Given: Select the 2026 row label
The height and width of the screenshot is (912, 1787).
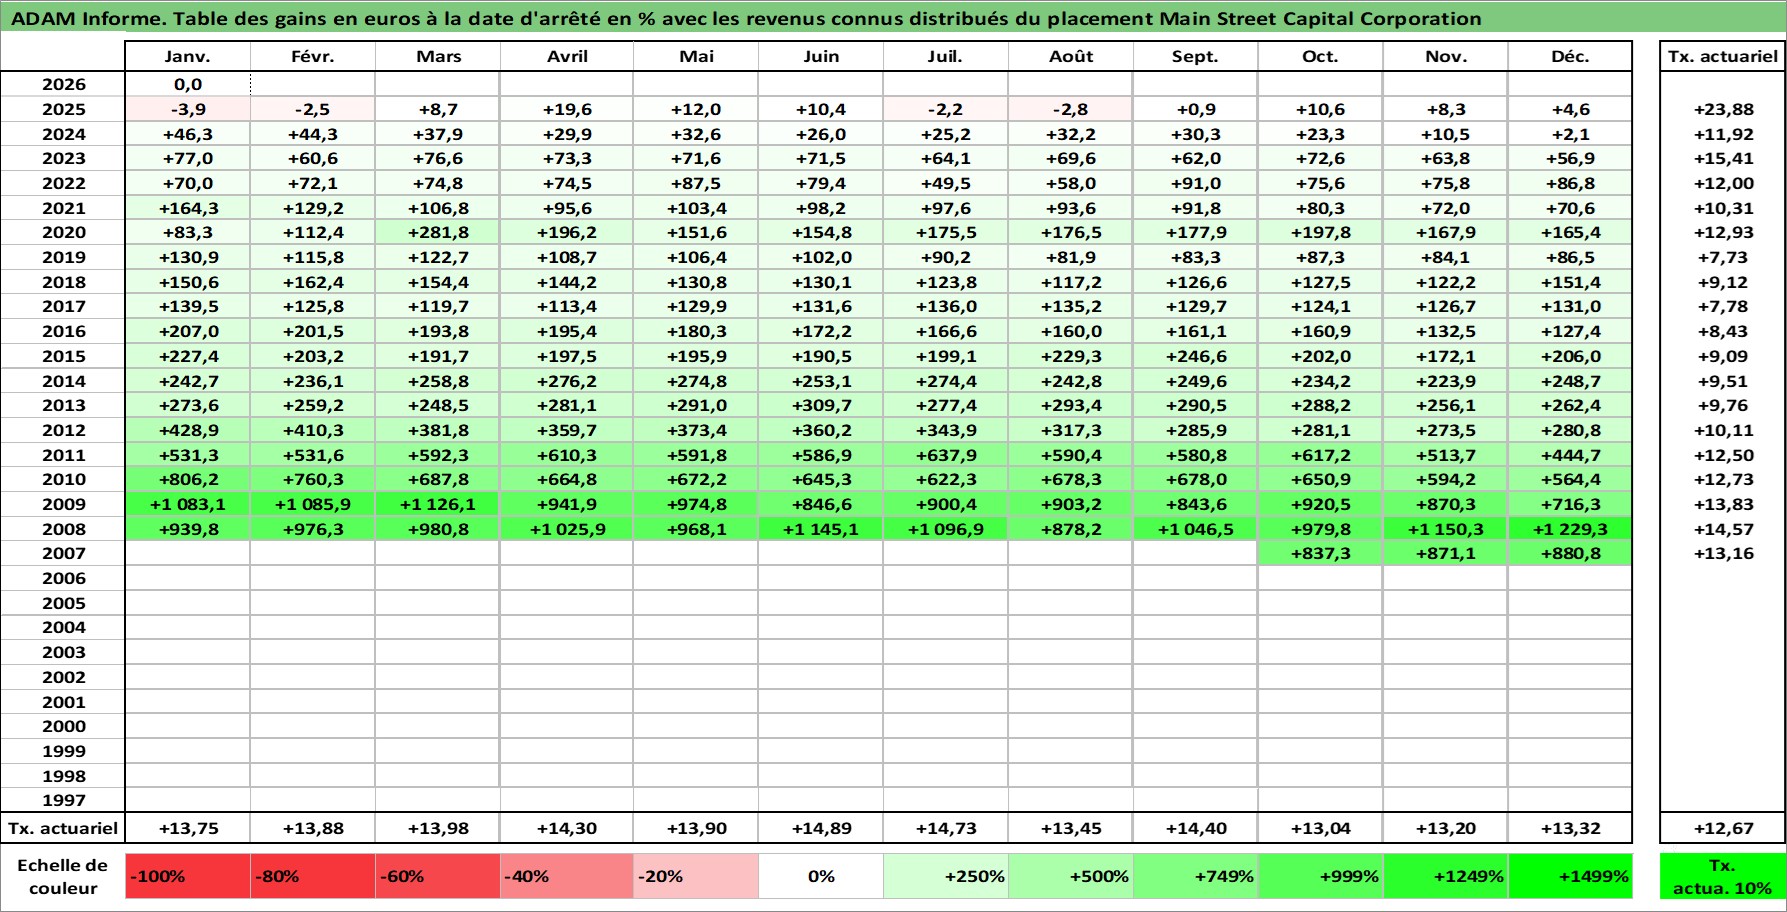Looking at the screenshot, I should pyautogui.click(x=63, y=84).
